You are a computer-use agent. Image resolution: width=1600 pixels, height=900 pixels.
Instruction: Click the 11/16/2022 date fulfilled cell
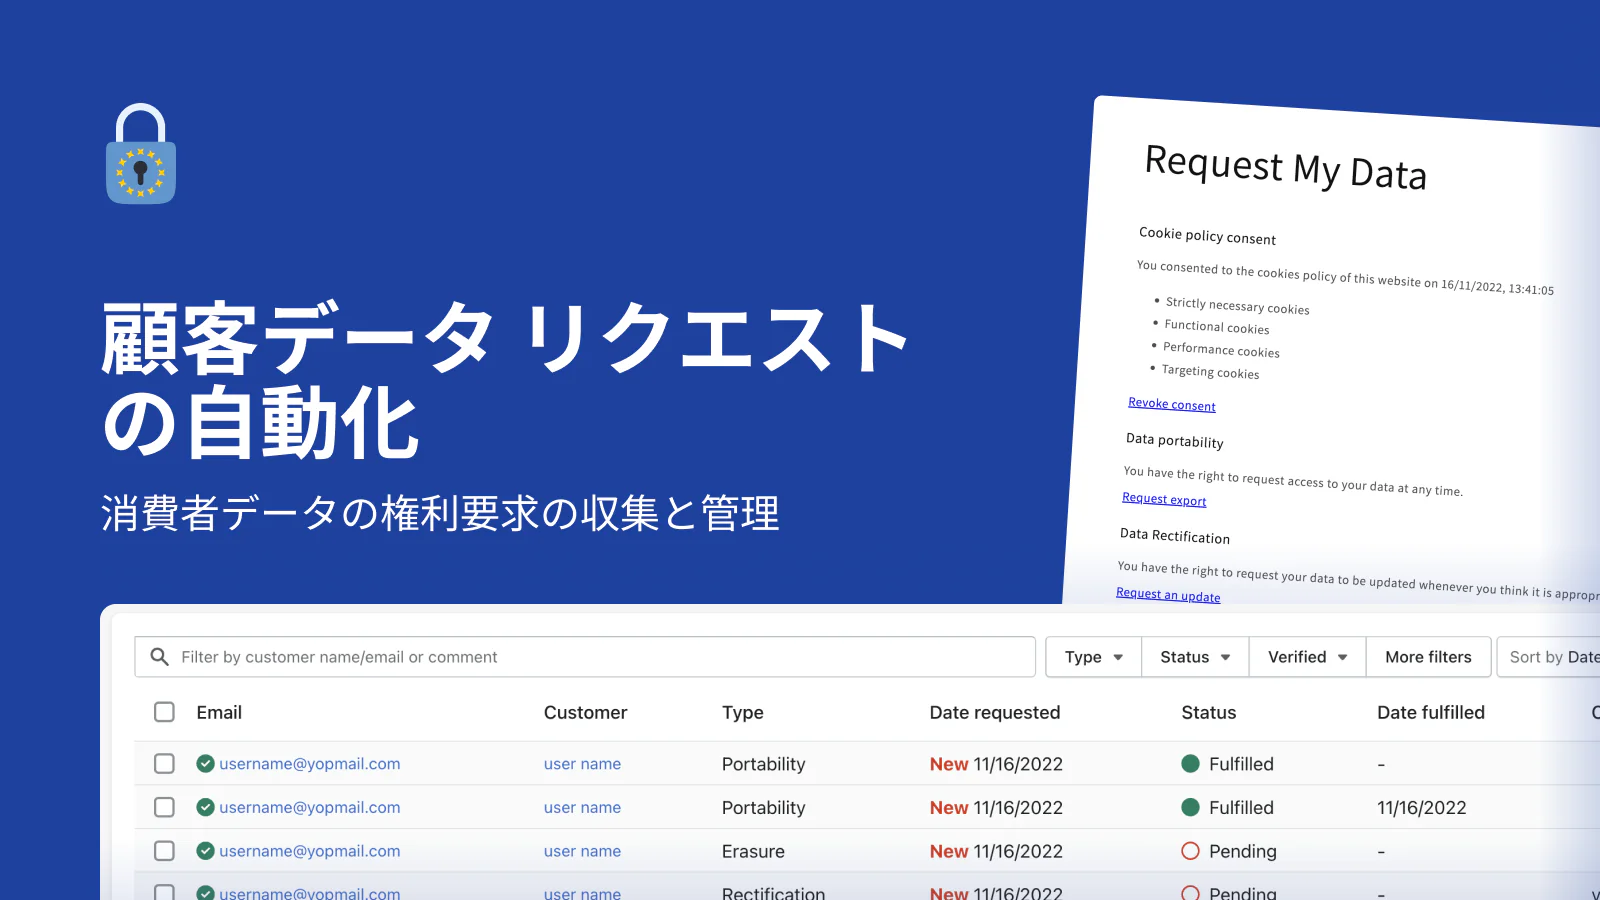pyautogui.click(x=1421, y=807)
